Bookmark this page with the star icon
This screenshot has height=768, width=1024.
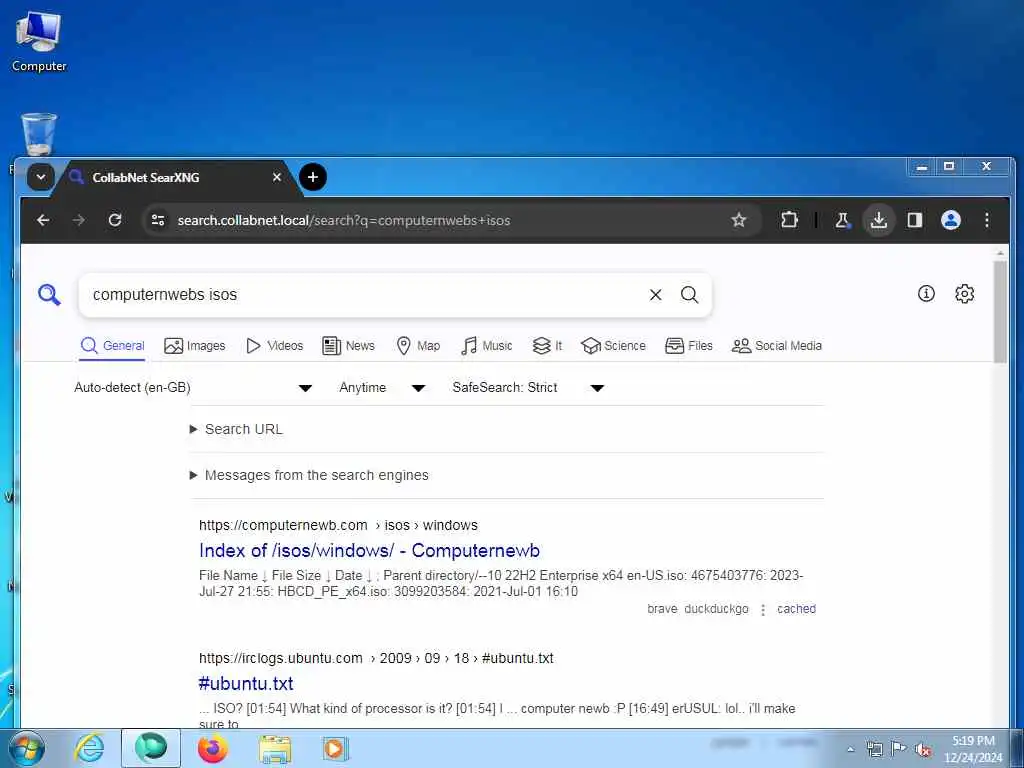pyautogui.click(x=739, y=220)
